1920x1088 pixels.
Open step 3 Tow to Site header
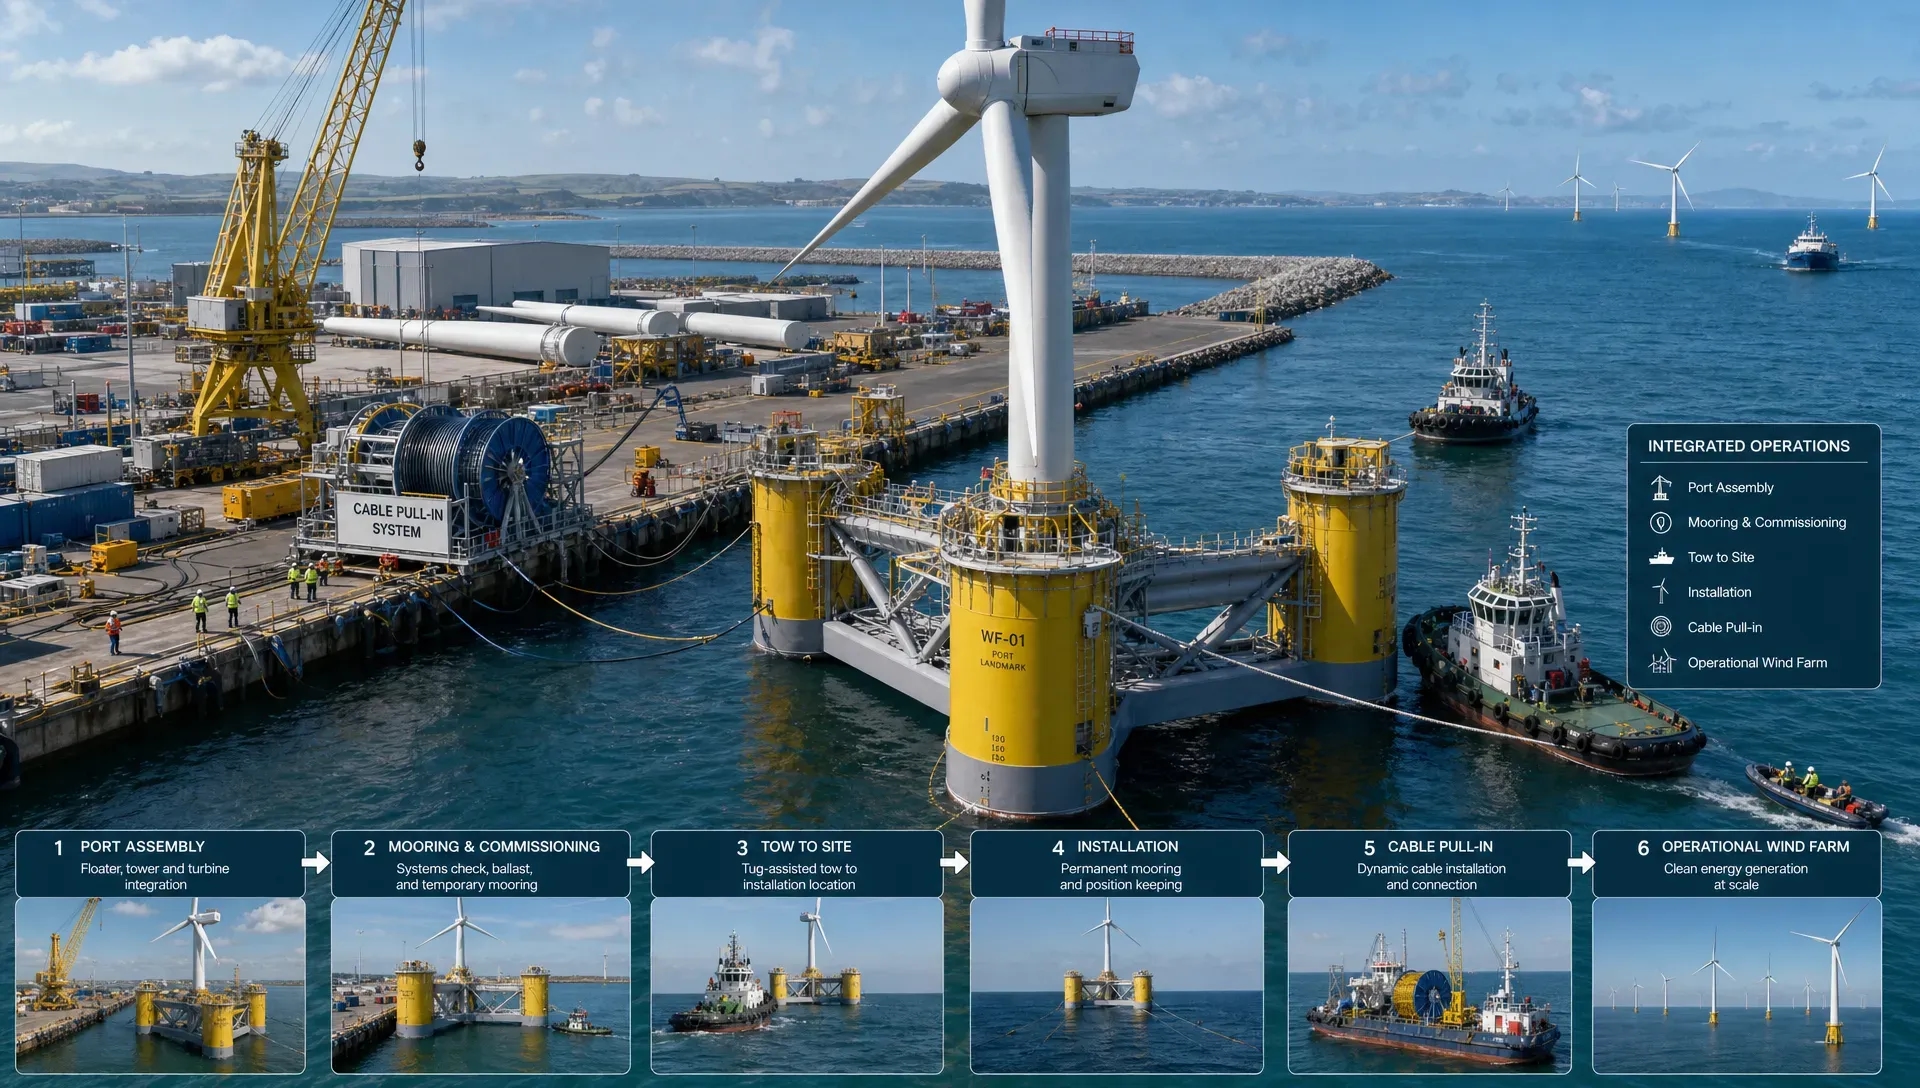[797, 864]
